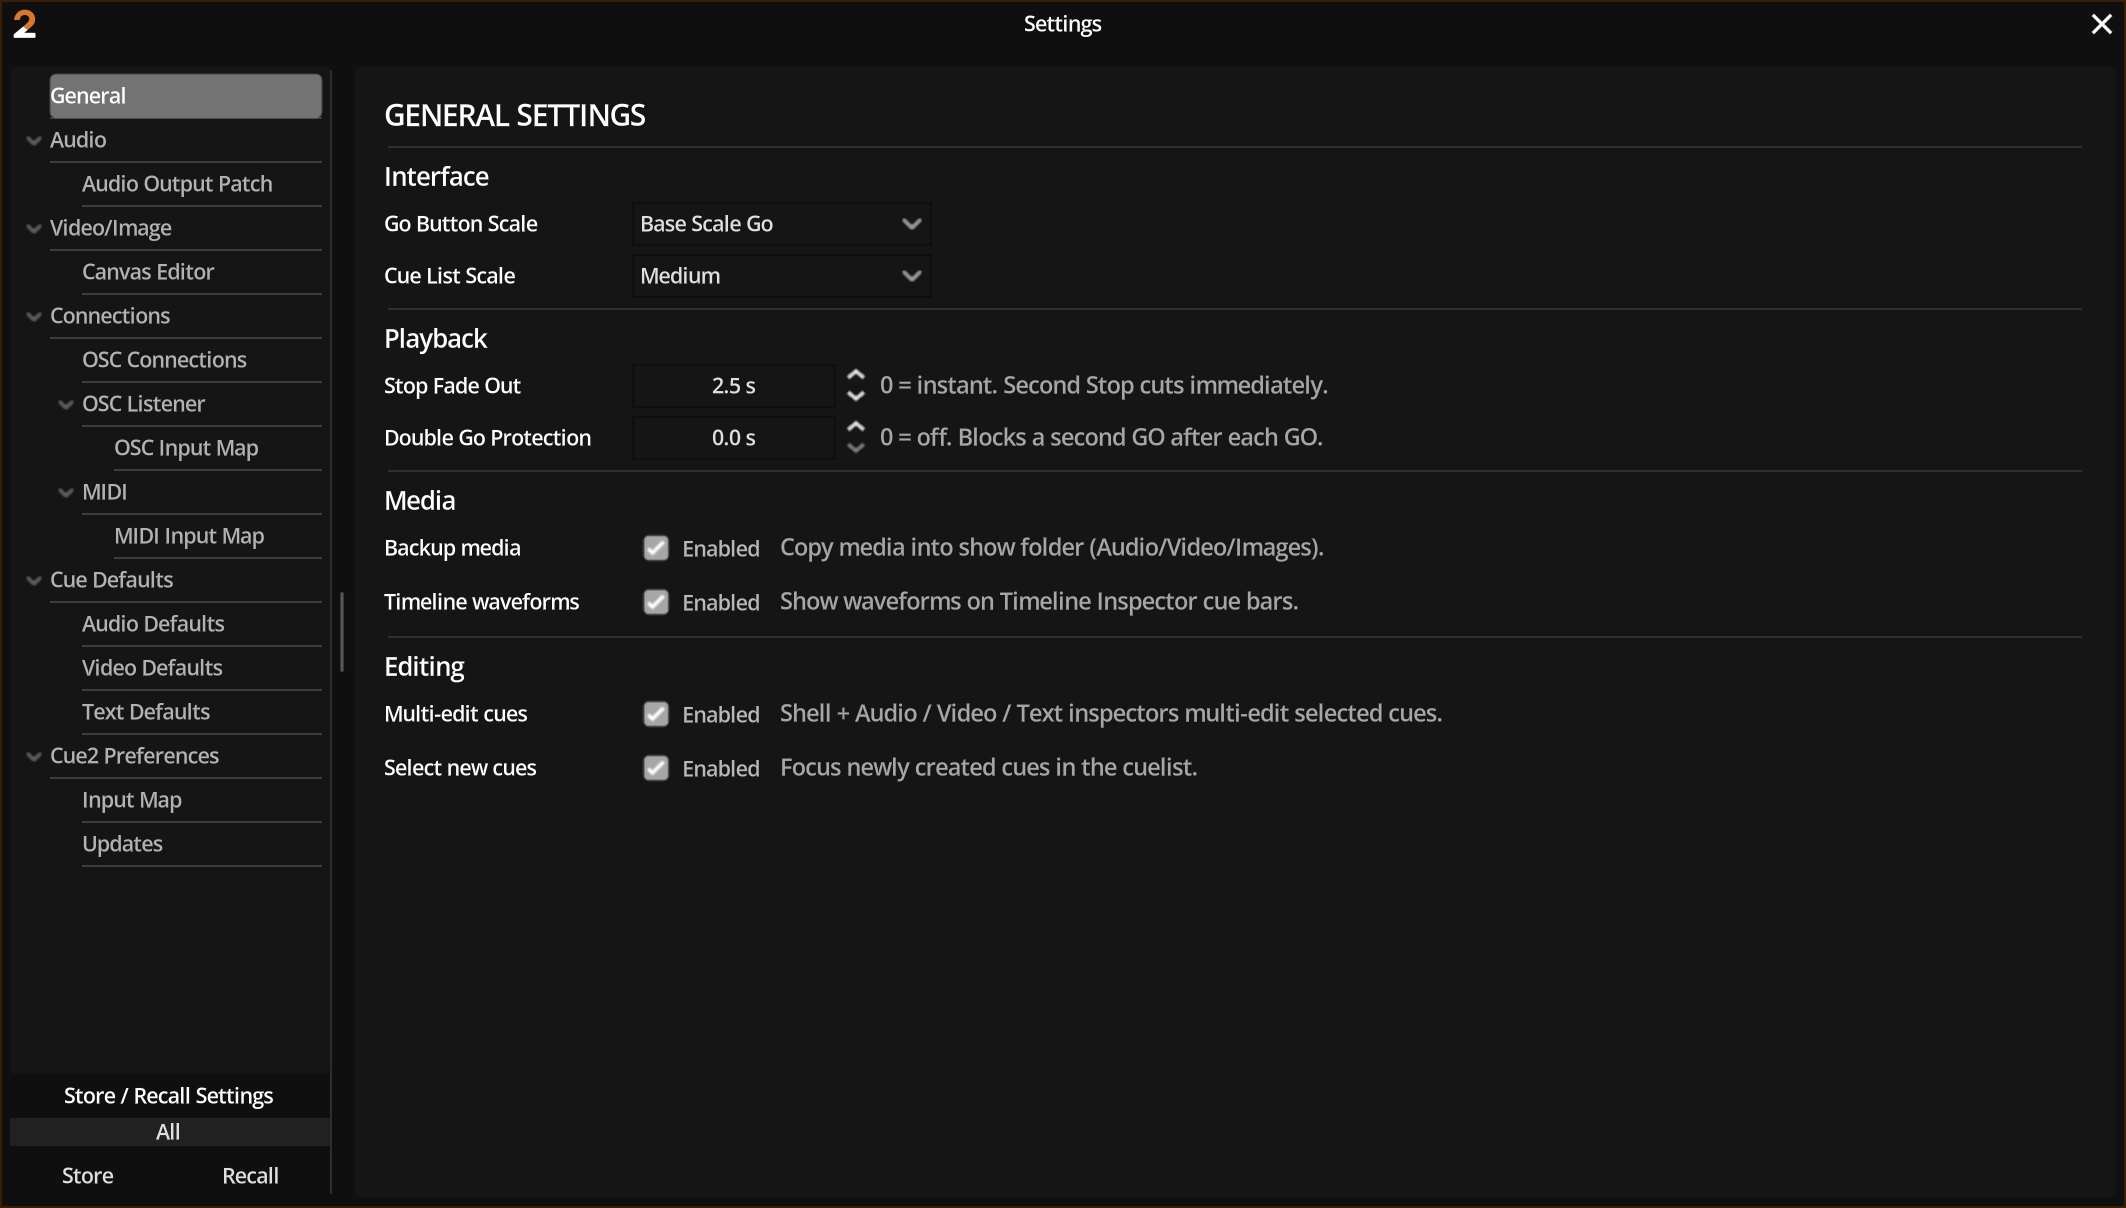Screen dimensions: 2126x1208
Task: Open the Text Defaults page
Action: point(201,712)
